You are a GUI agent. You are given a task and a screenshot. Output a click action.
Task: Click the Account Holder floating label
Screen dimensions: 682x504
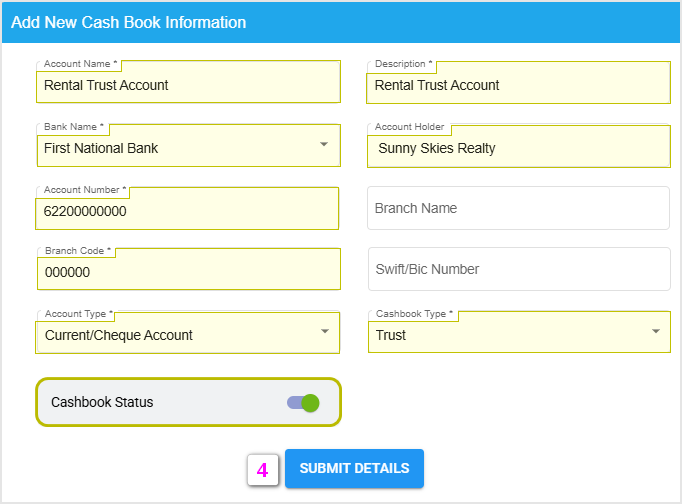409,127
